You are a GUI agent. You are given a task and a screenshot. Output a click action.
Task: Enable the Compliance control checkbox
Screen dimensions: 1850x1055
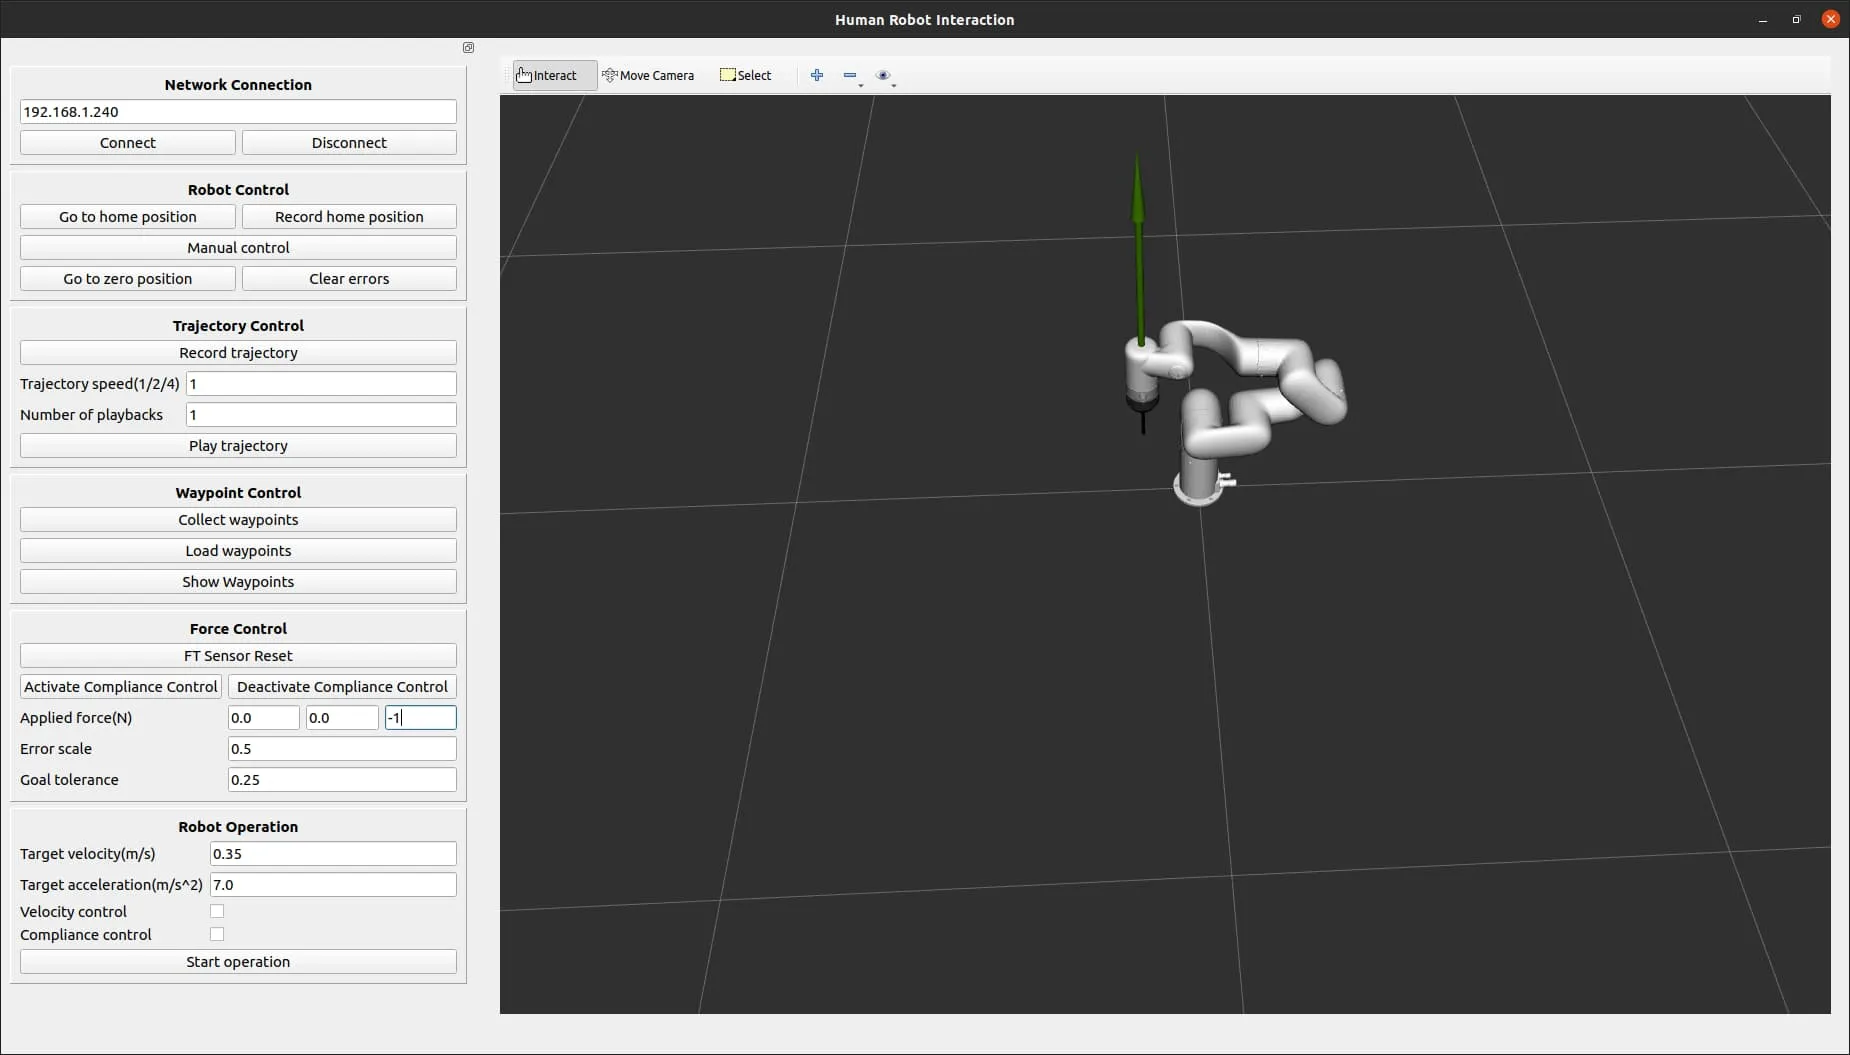[x=217, y=934]
